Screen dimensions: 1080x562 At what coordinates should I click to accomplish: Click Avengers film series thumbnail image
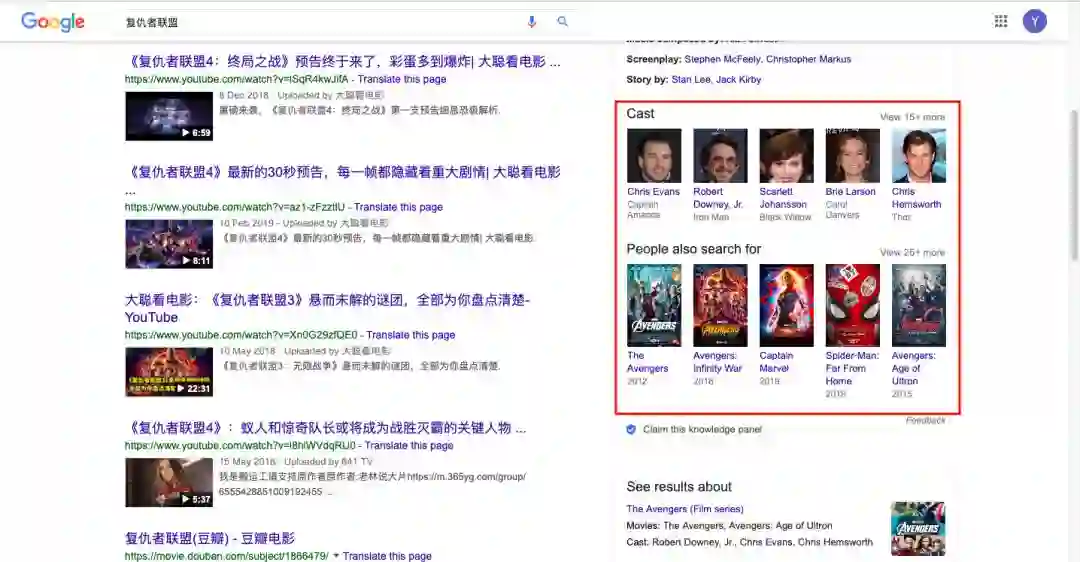(x=918, y=529)
